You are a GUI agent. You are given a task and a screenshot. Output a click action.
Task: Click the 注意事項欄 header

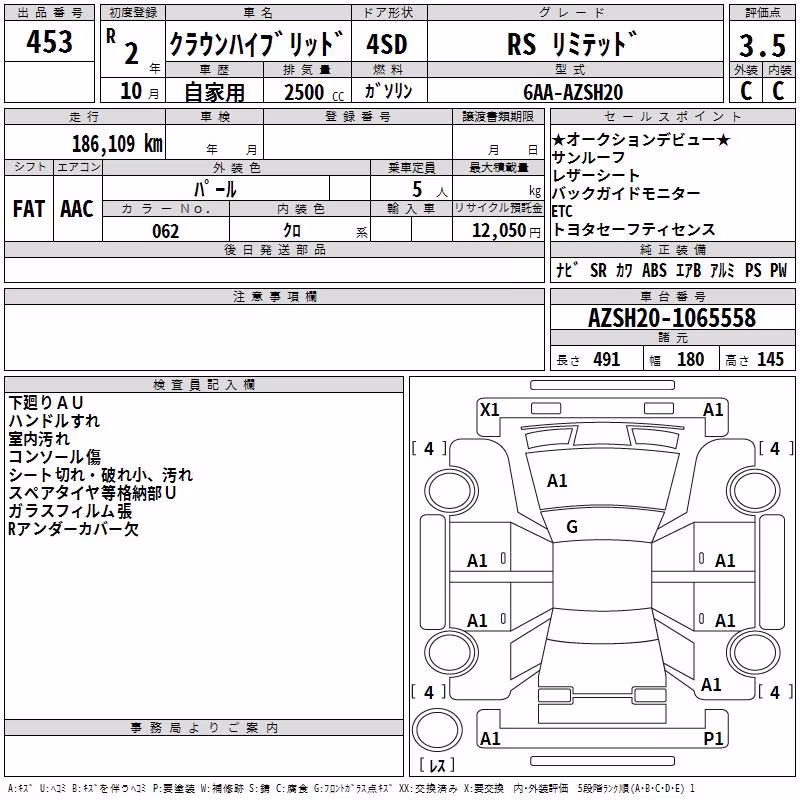click(x=274, y=297)
